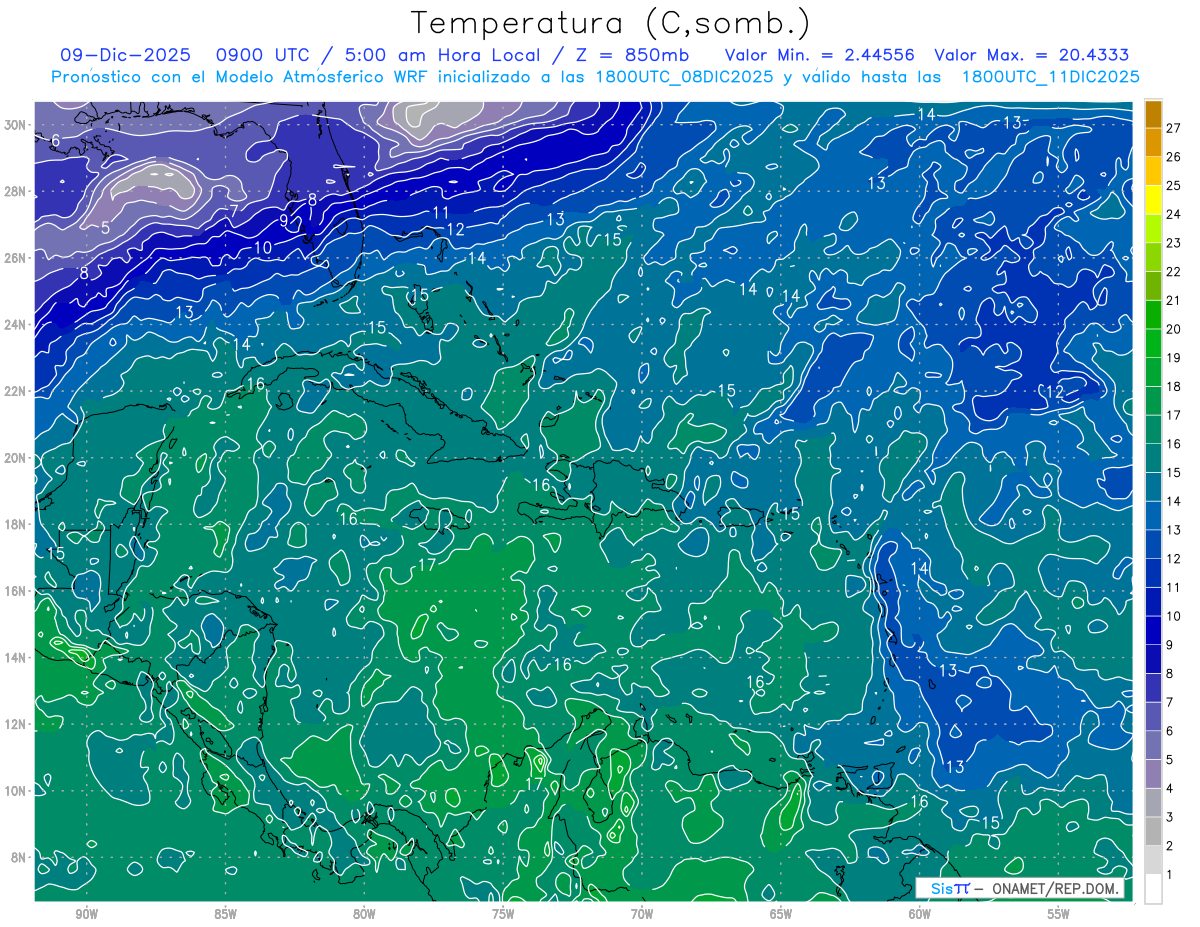The image size is (1200, 927).
Task: Click the date text '09-Dic-2025'
Action: click(x=125, y=55)
